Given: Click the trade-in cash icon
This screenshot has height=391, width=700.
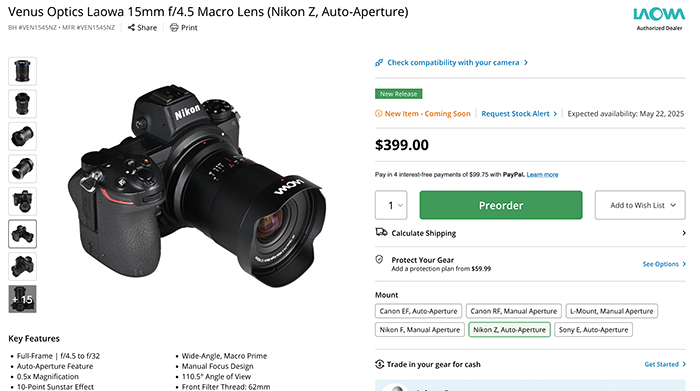Looking at the screenshot, I should [x=379, y=364].
